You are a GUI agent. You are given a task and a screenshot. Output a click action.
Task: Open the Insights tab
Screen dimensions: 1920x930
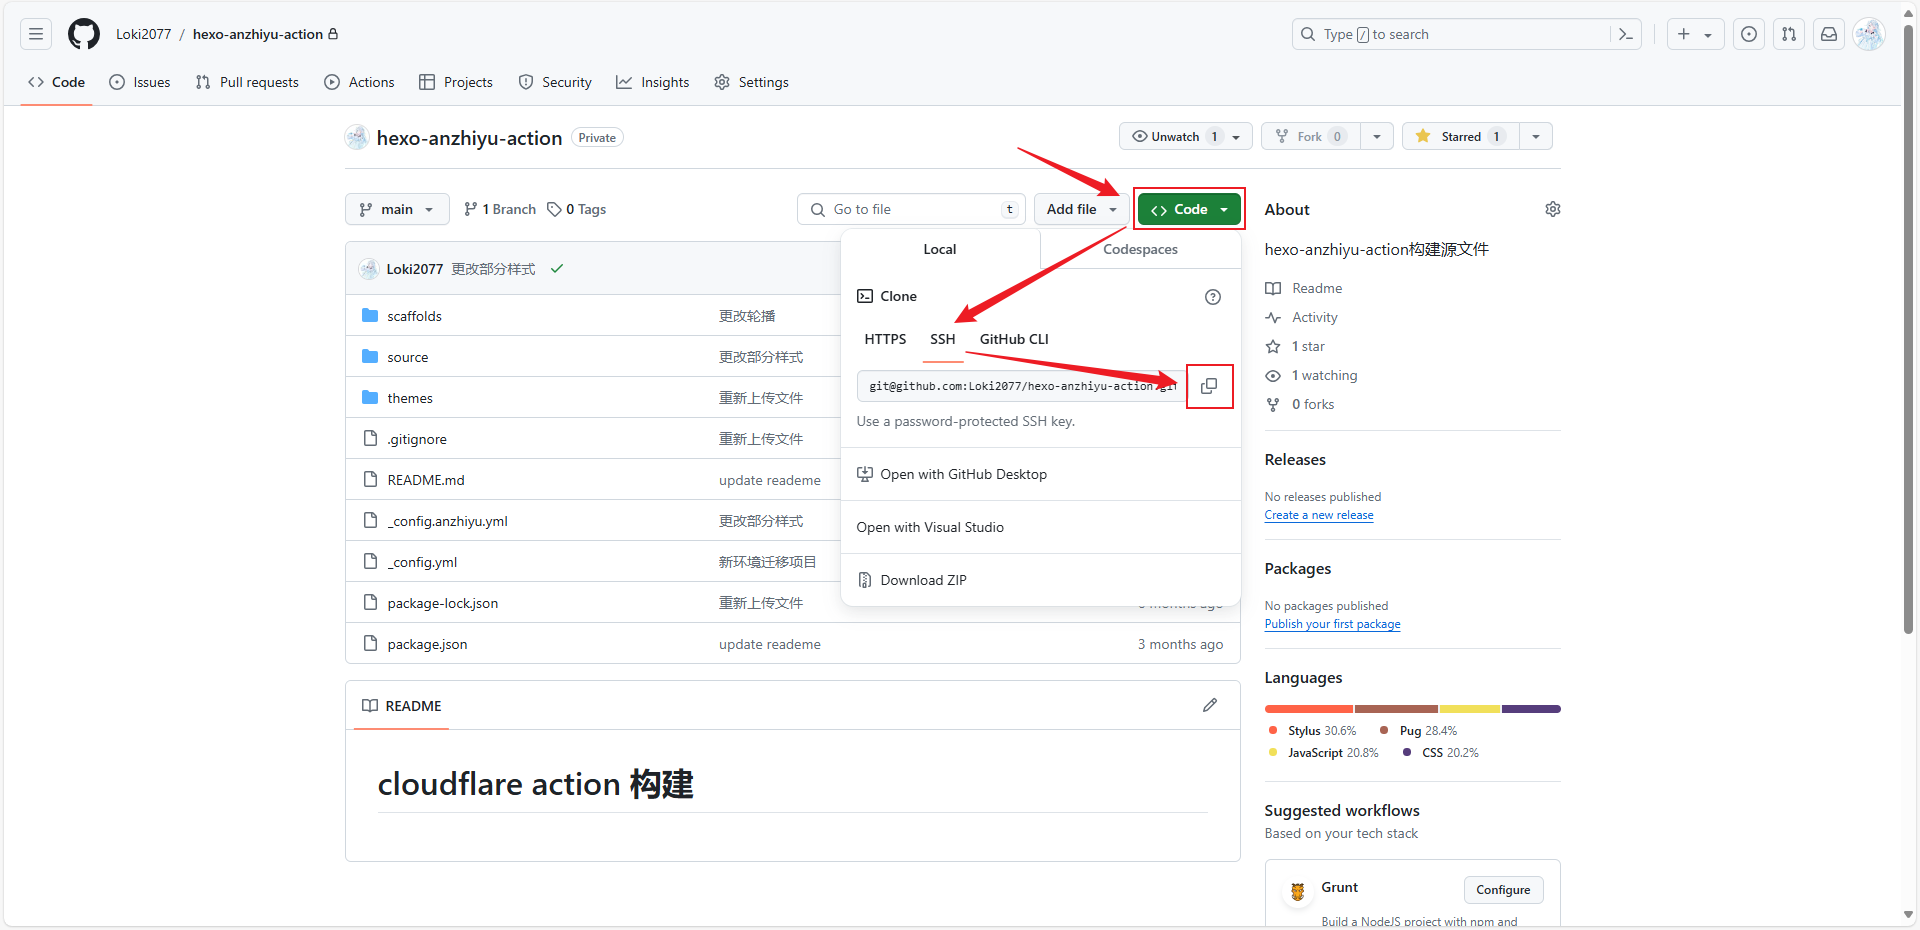tap(653, 82)
